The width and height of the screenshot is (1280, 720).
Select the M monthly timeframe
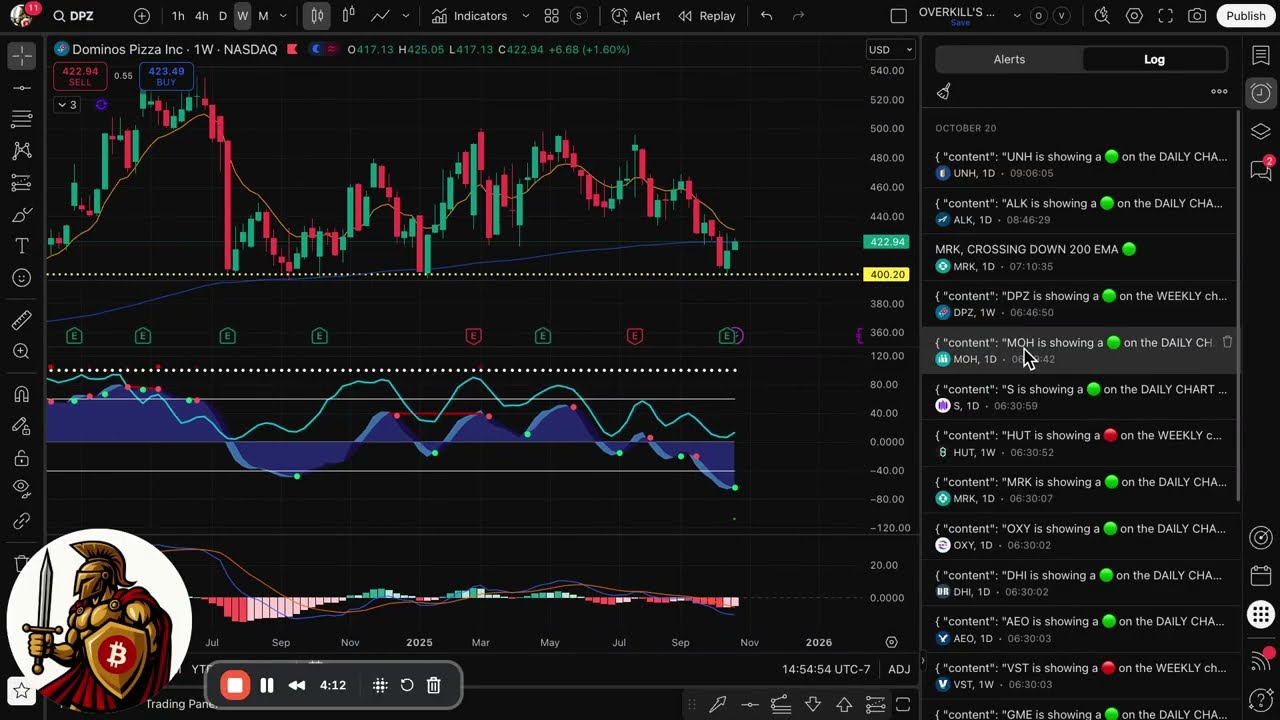tap(263, 16)
